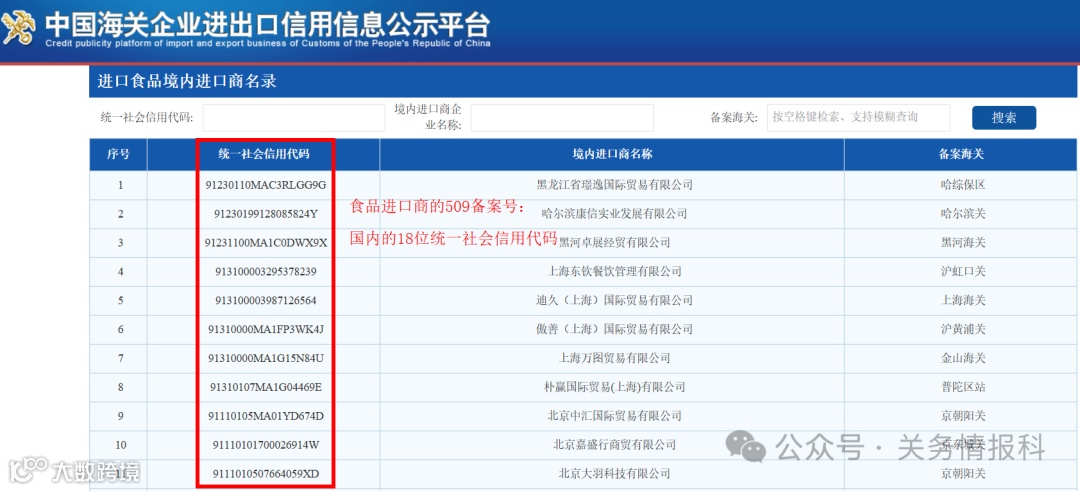This screenshot has width=1080, height=491.
Task: Focus the 境内进口商企业名称 input field
Action: [x=562, y=118]
